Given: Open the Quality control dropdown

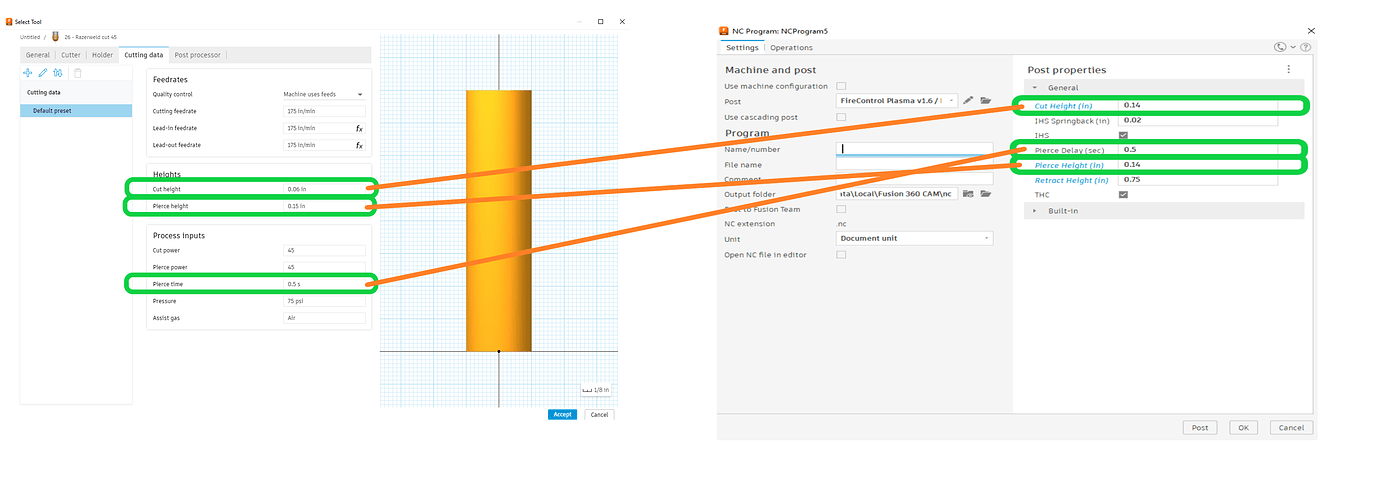Looking at the screenshot, I should (324, 94).
